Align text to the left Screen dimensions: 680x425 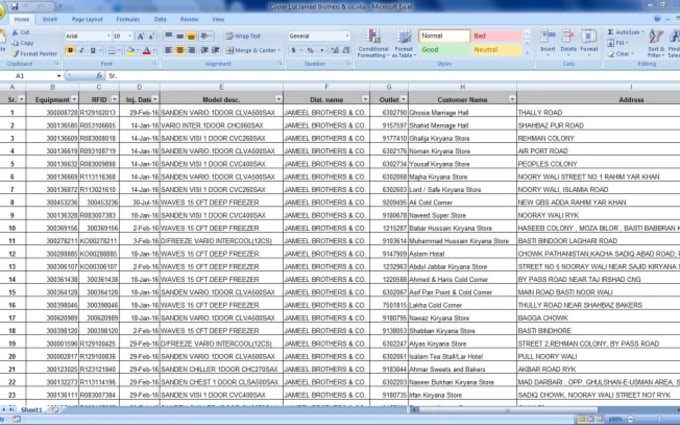click(x=169, y=50)
